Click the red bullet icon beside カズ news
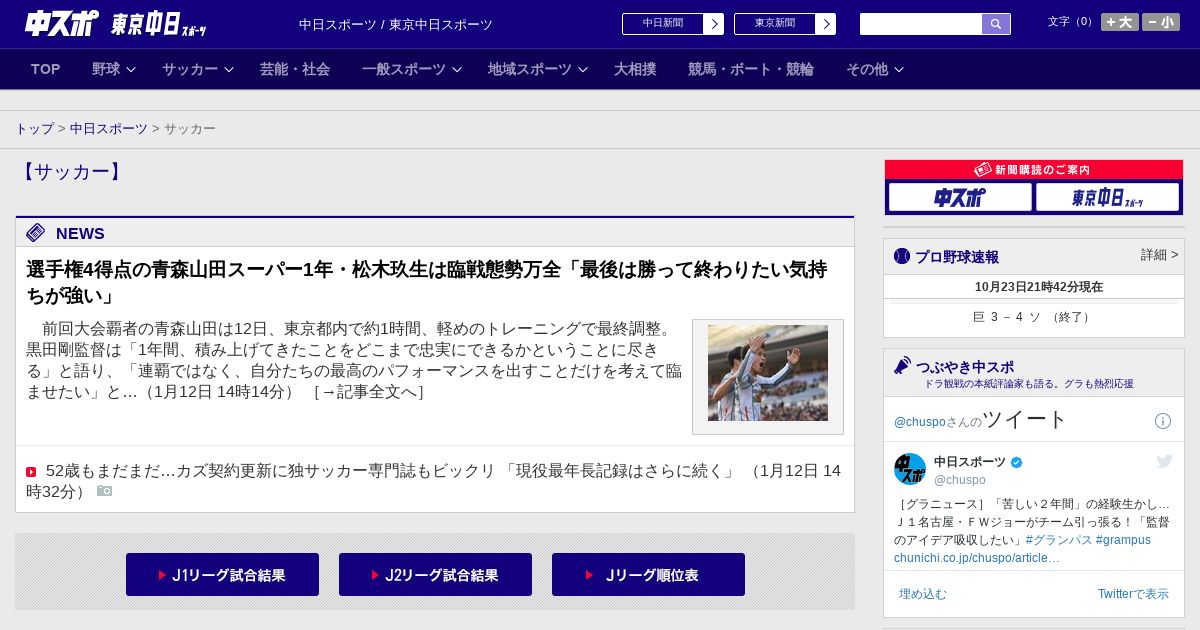This screenshot has height=630, width=1200. tap(31, 472)
